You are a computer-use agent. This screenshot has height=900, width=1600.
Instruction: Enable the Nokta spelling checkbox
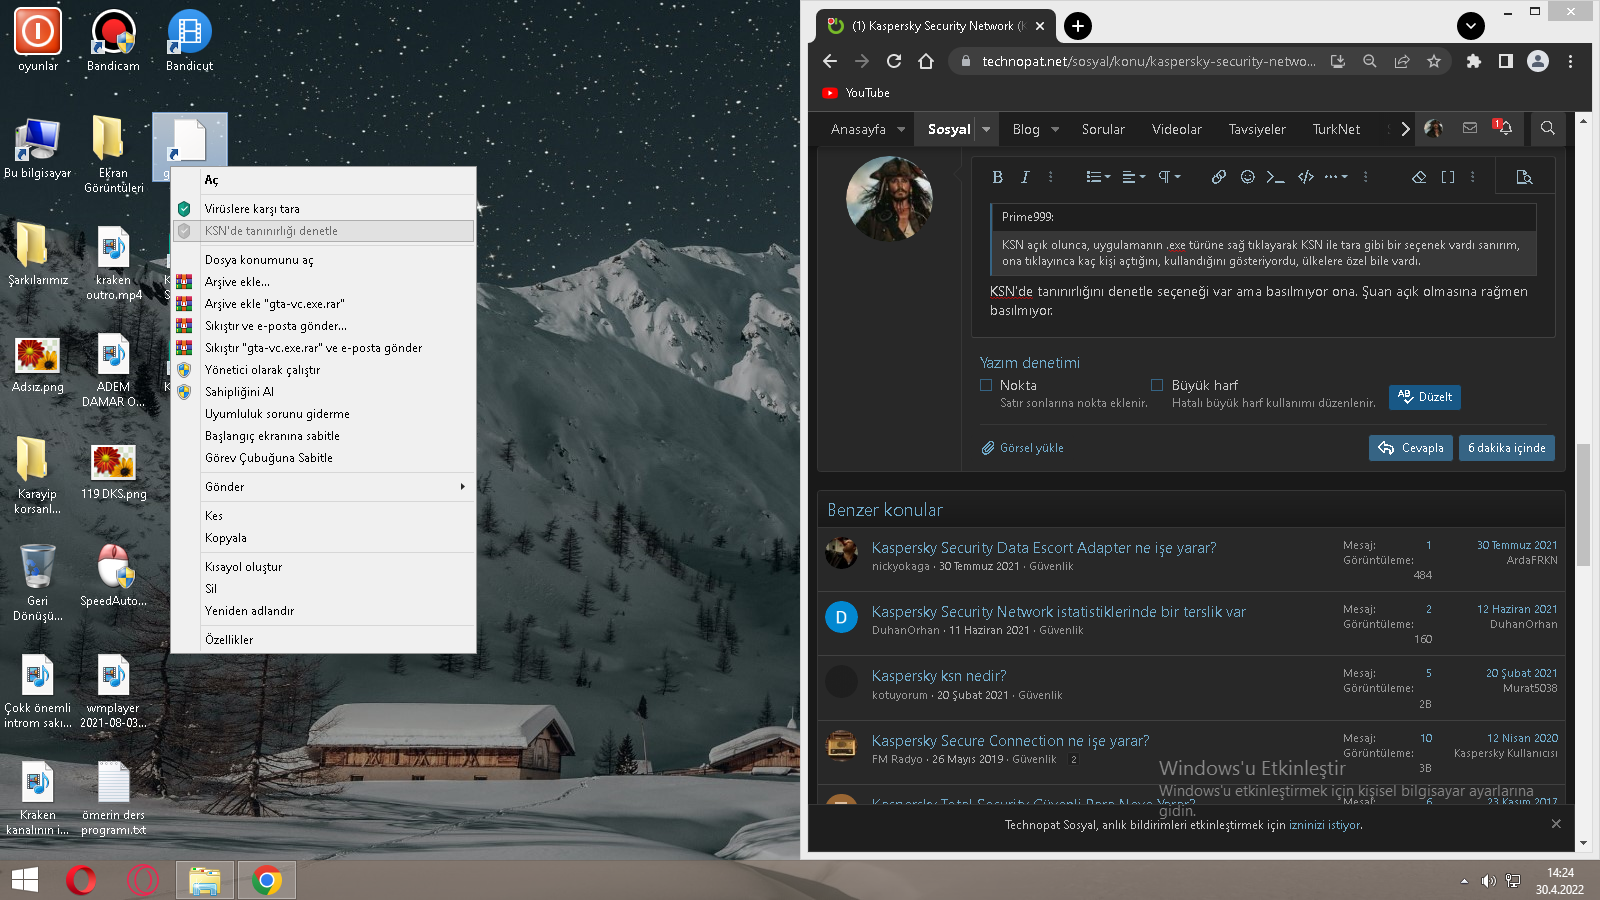[x=986, y=385]
